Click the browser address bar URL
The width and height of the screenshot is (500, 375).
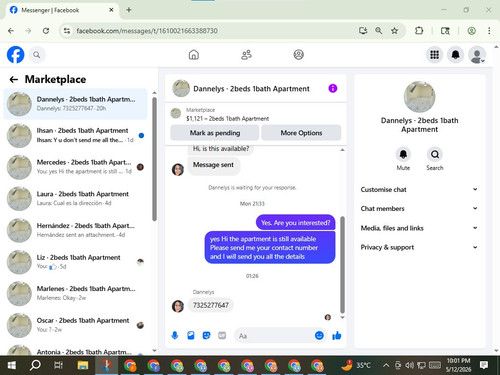point(147,31)
